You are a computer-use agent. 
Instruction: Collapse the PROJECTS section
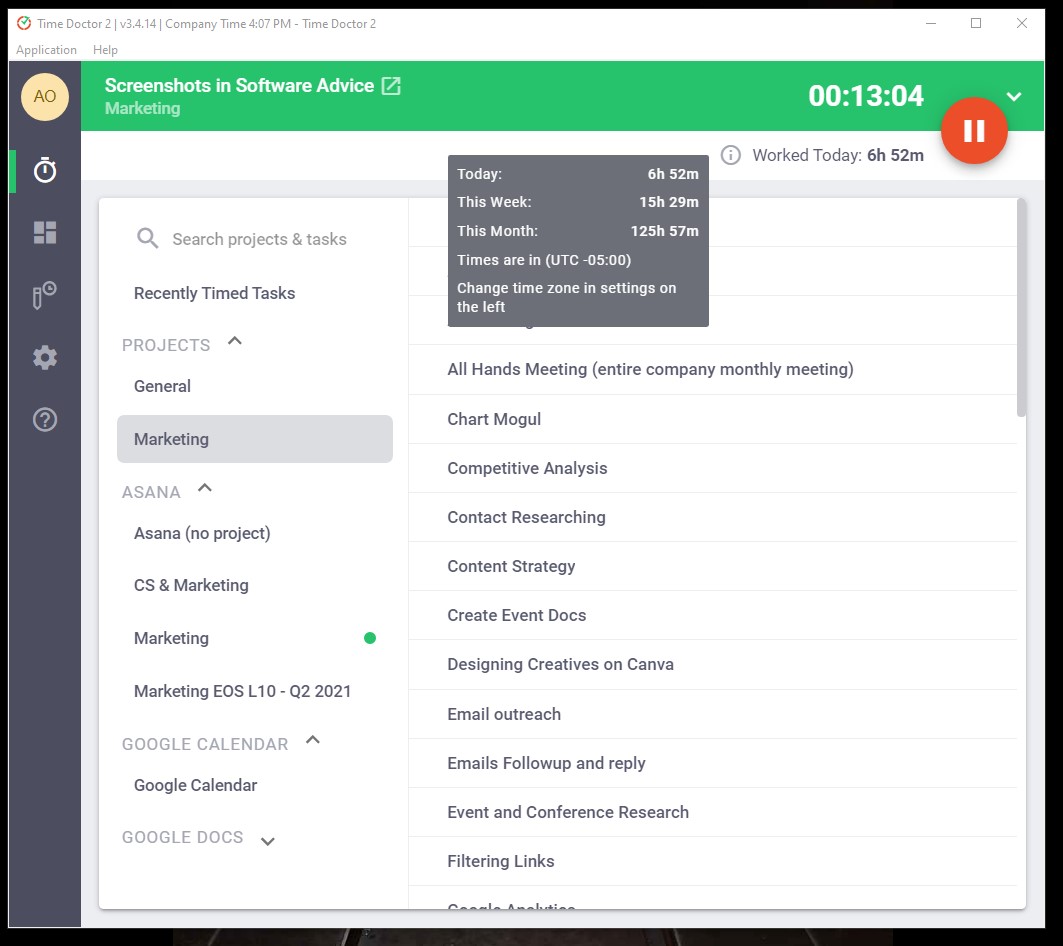235,341
